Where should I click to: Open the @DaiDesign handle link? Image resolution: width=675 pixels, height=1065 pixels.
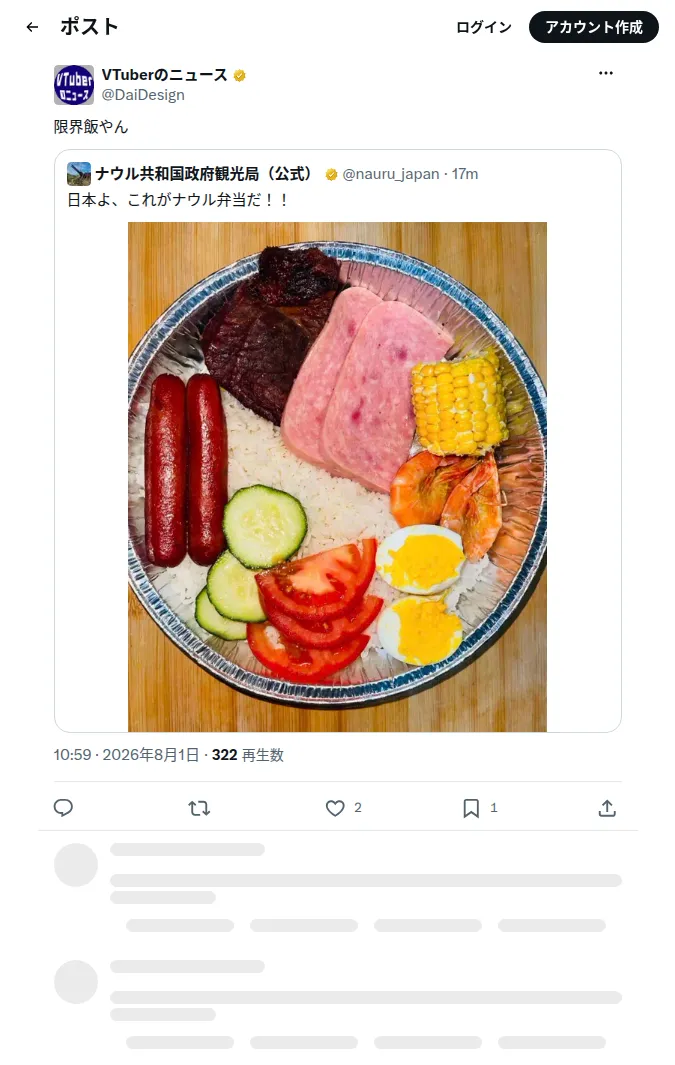point(143,95)
